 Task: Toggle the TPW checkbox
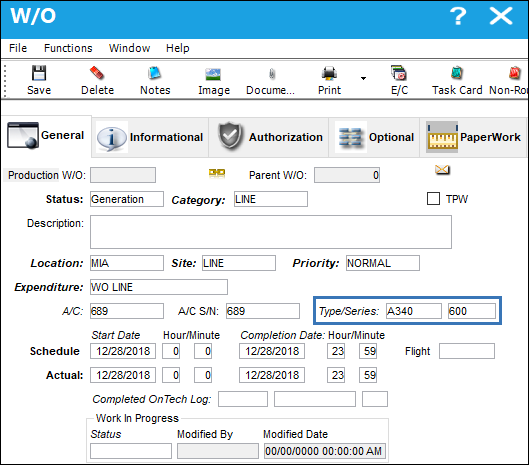click(x=434, y=199)
